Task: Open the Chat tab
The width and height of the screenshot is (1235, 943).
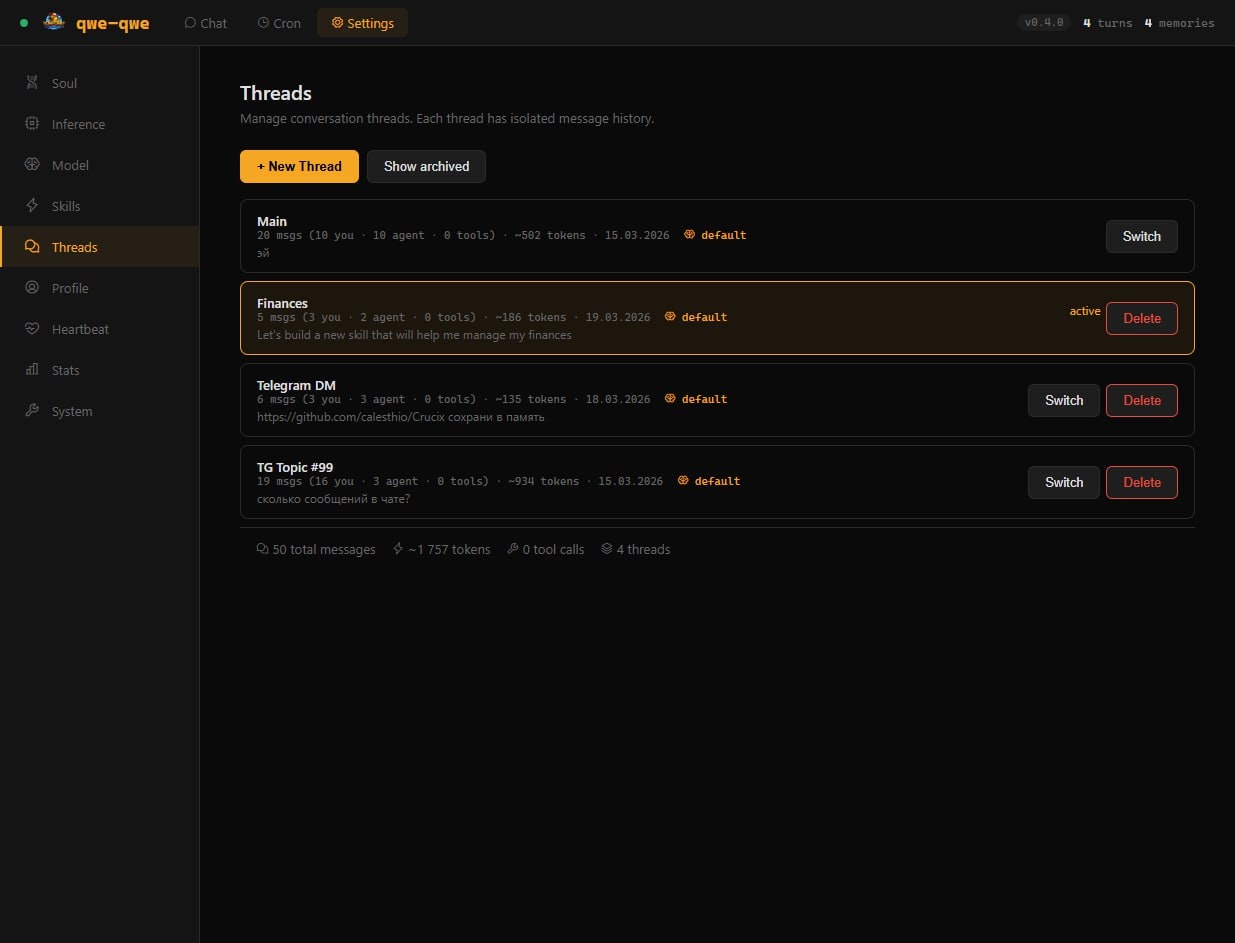Action: coord(205,23)
